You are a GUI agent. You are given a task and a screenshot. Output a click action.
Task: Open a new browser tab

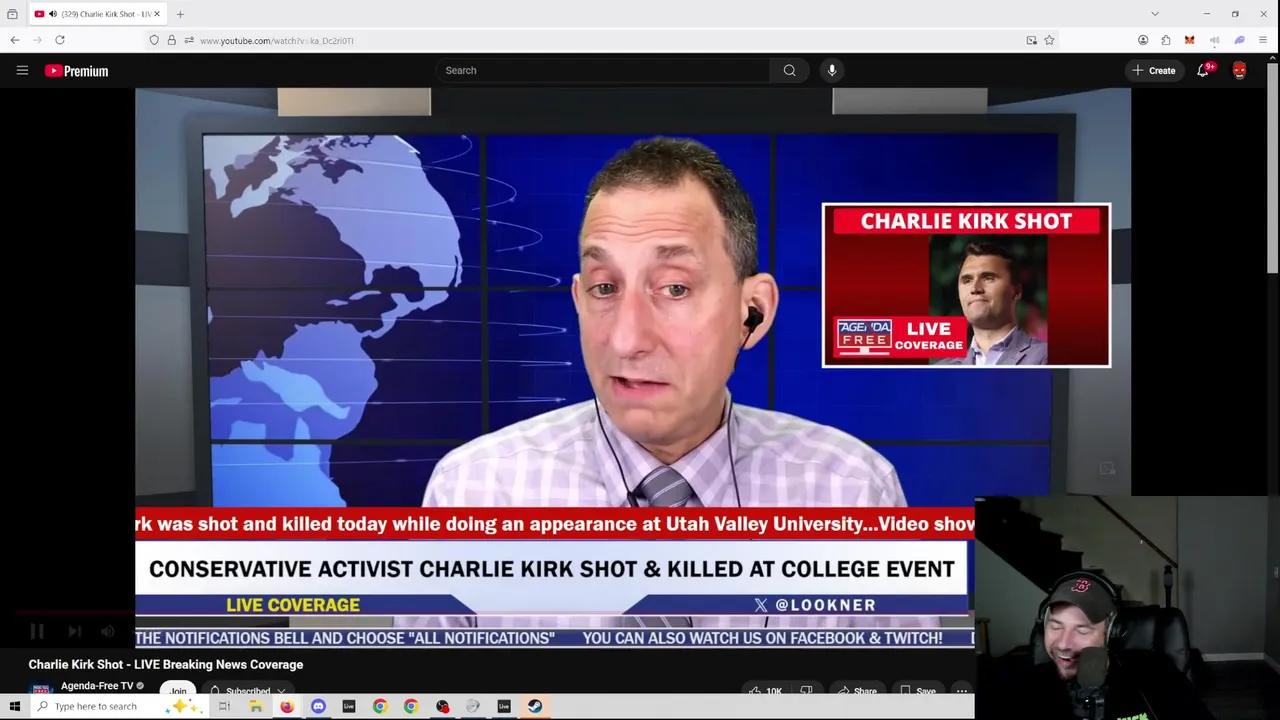point(180,14)
